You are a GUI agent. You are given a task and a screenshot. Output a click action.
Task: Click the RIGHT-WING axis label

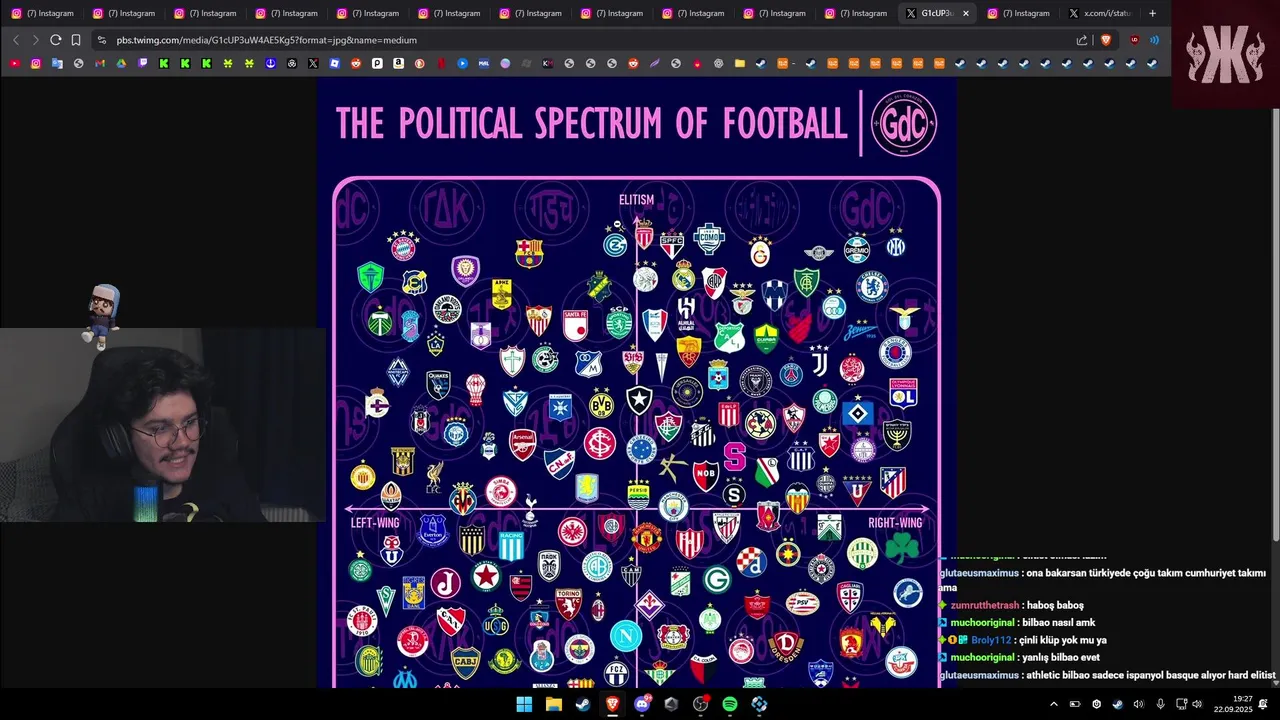pos(895,523)
